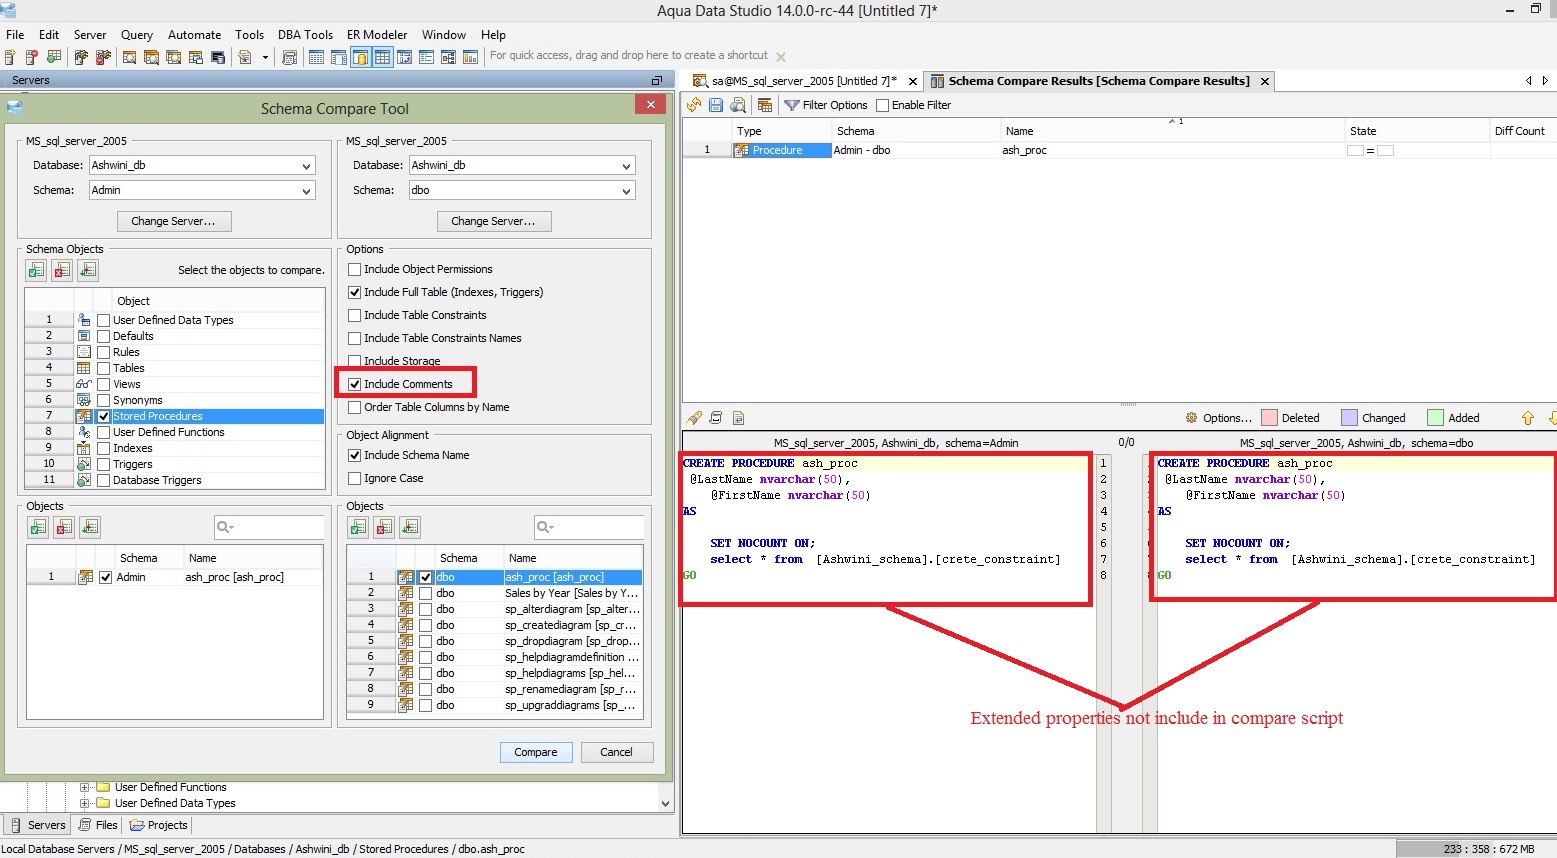Image resolution: width=1557 pixels, height=858 pixels.
Task: Uncheck all in right Objects list
Action: [384, 527]
